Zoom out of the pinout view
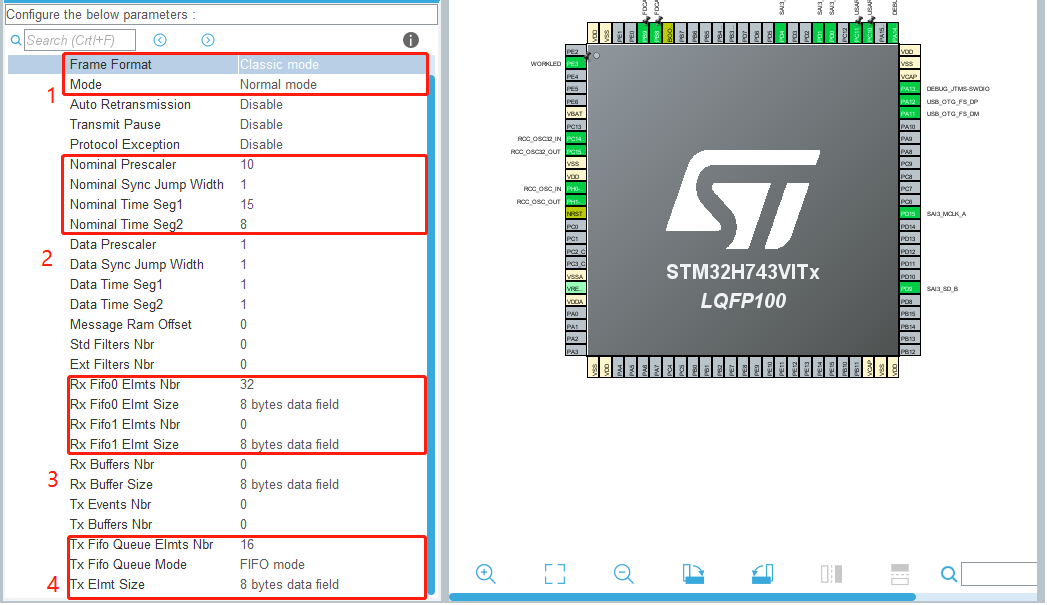This screenshot has height=605, width=1047. tap(623, 574)
